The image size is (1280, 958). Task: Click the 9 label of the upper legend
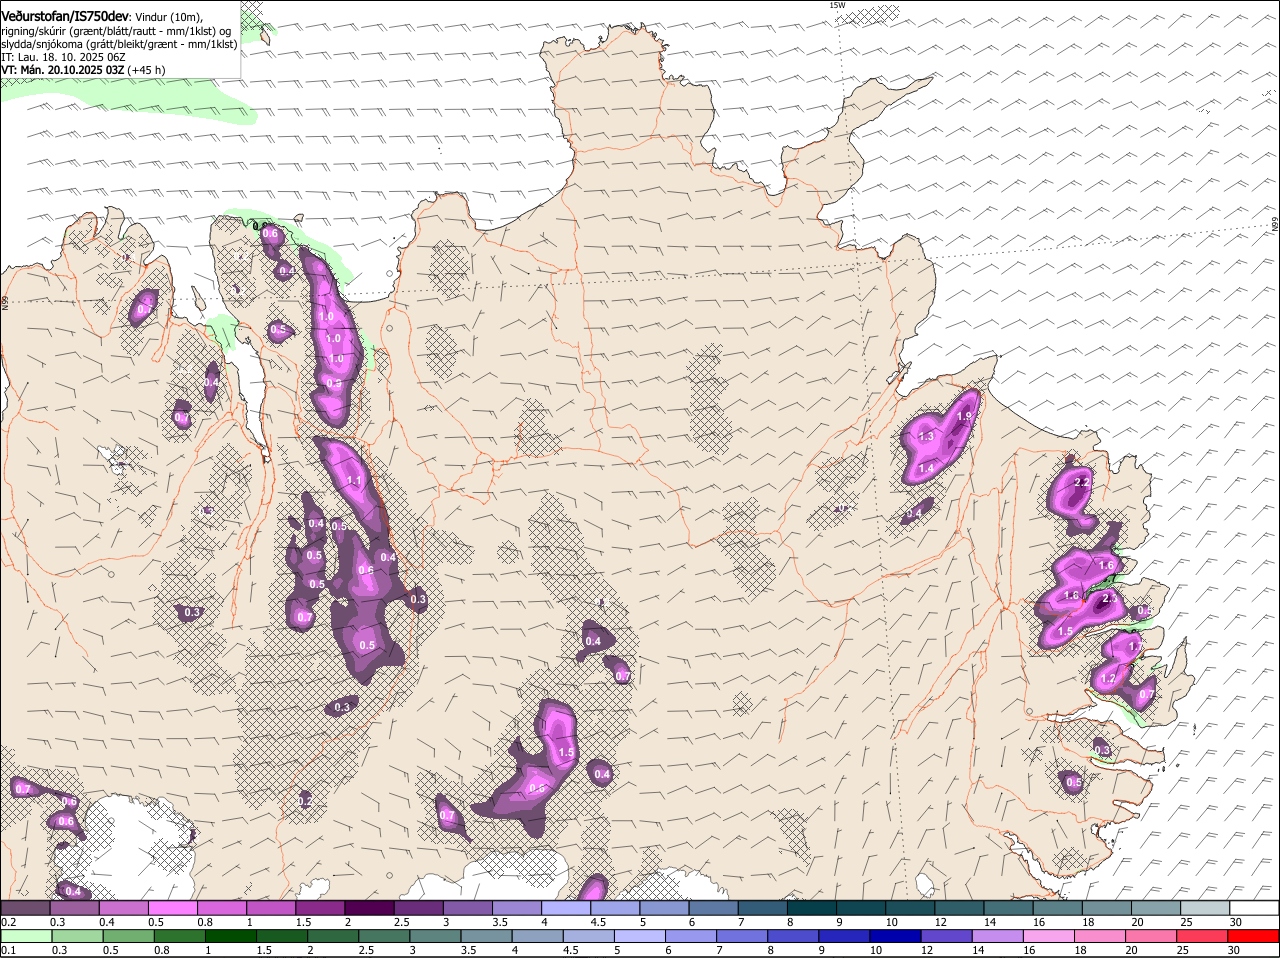click(838, 922)
